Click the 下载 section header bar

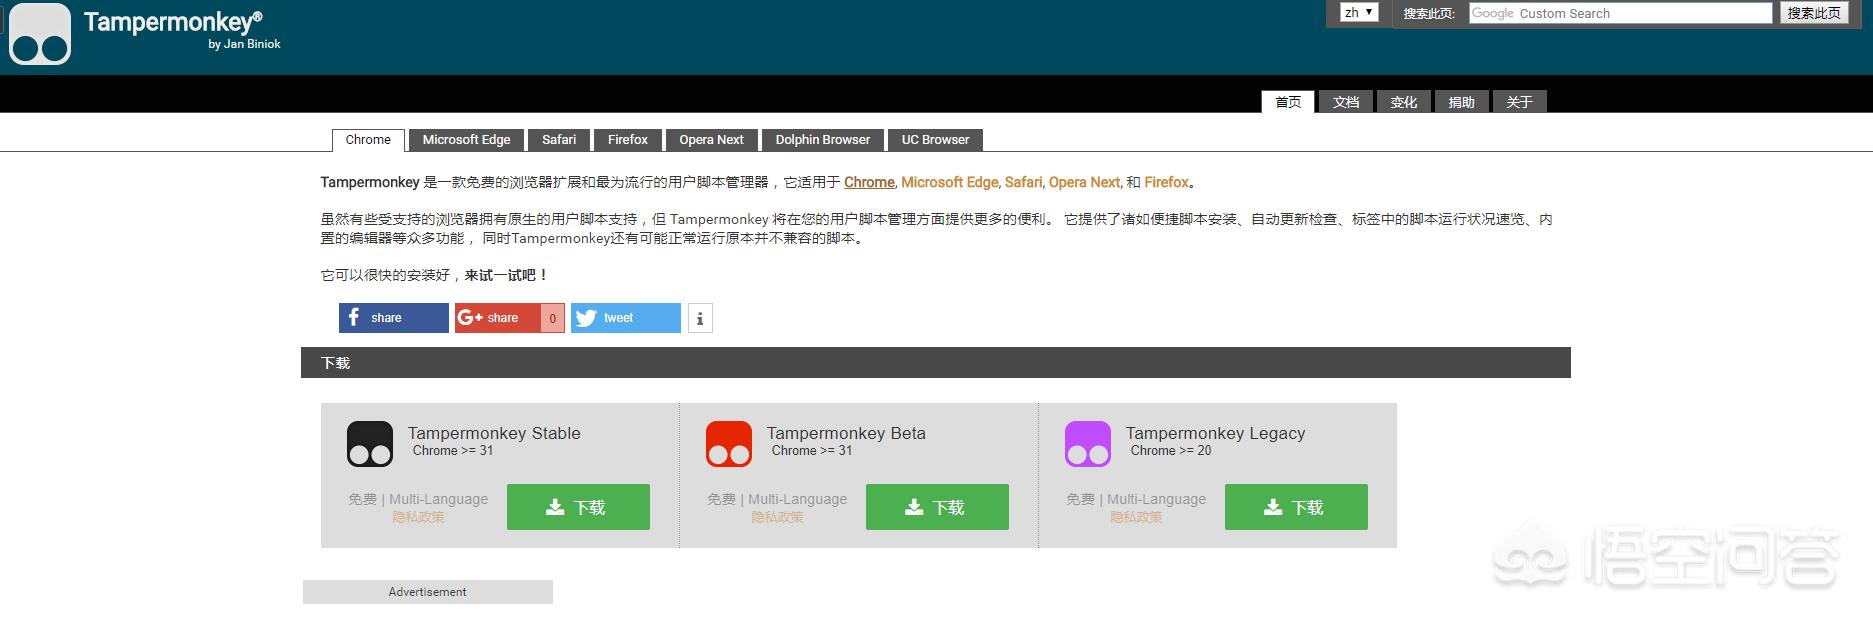pos(936,363)
